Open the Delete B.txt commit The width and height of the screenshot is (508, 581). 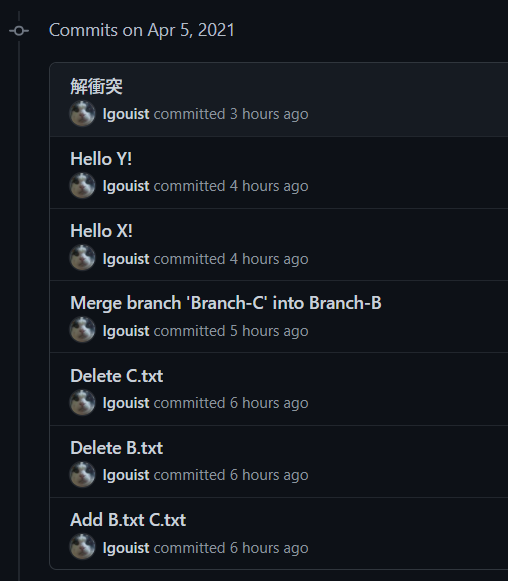tap(116, 448)
